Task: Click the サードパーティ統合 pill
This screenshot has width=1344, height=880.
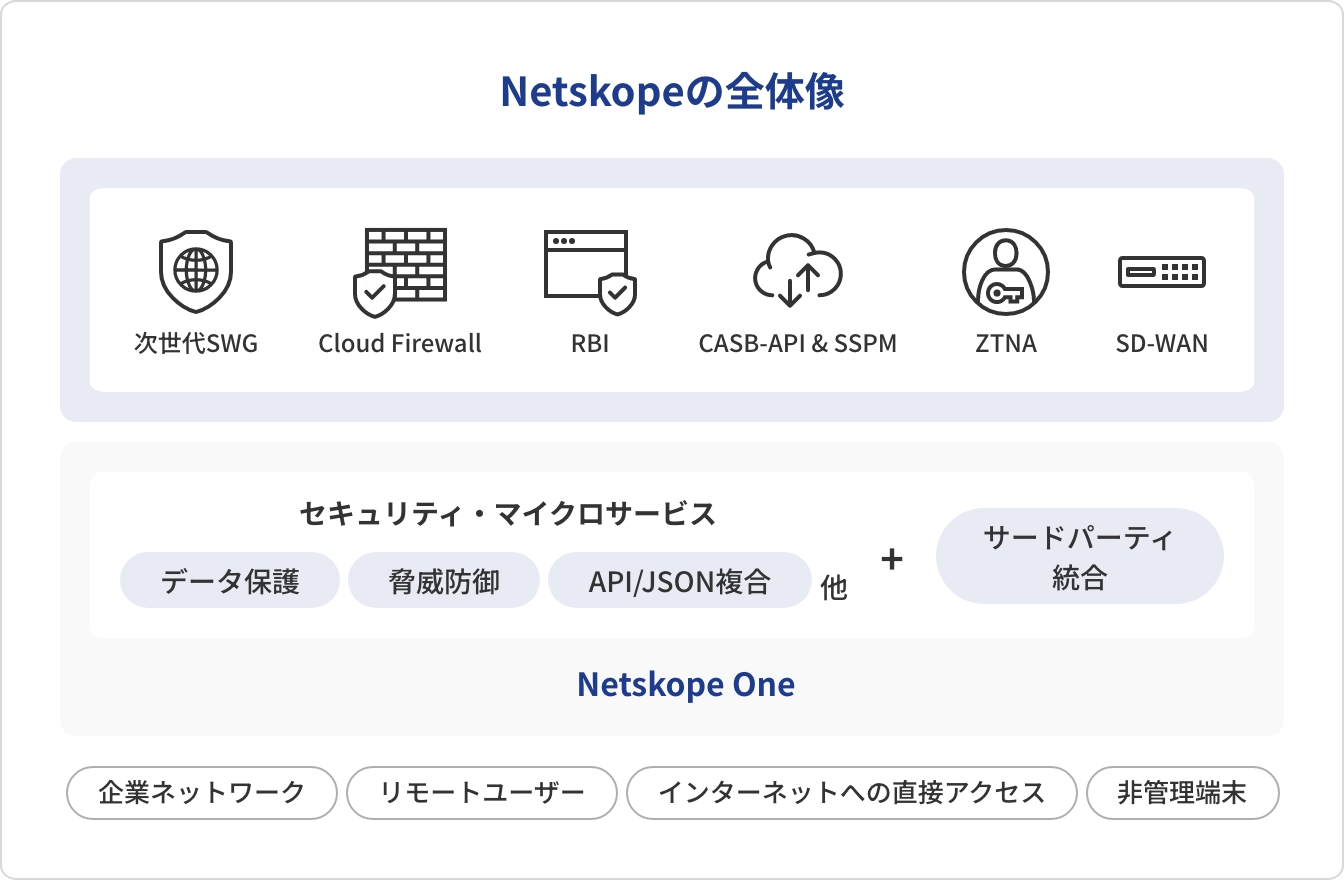Action: tap(1079, 557)
